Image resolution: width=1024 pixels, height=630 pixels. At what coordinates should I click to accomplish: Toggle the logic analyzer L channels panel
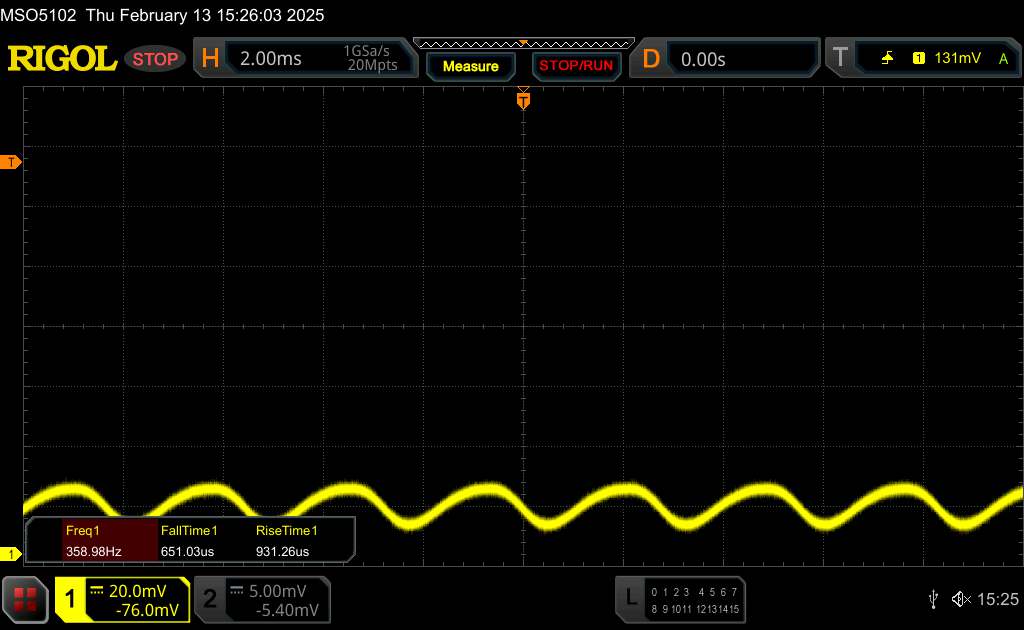coord(682,598)
